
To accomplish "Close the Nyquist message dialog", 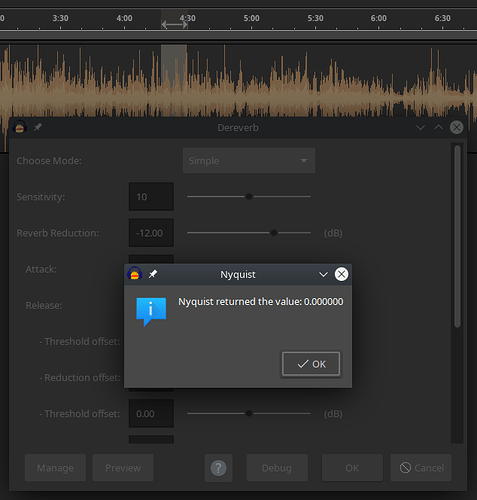I will (x=341, y=274).
